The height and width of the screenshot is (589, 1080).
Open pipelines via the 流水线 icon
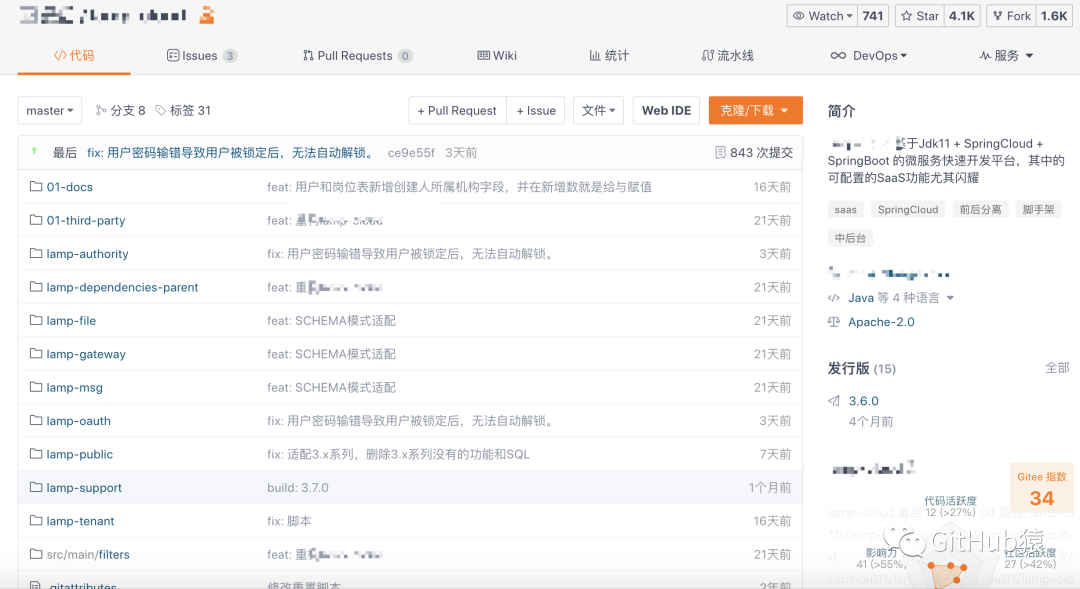[706, 56]
